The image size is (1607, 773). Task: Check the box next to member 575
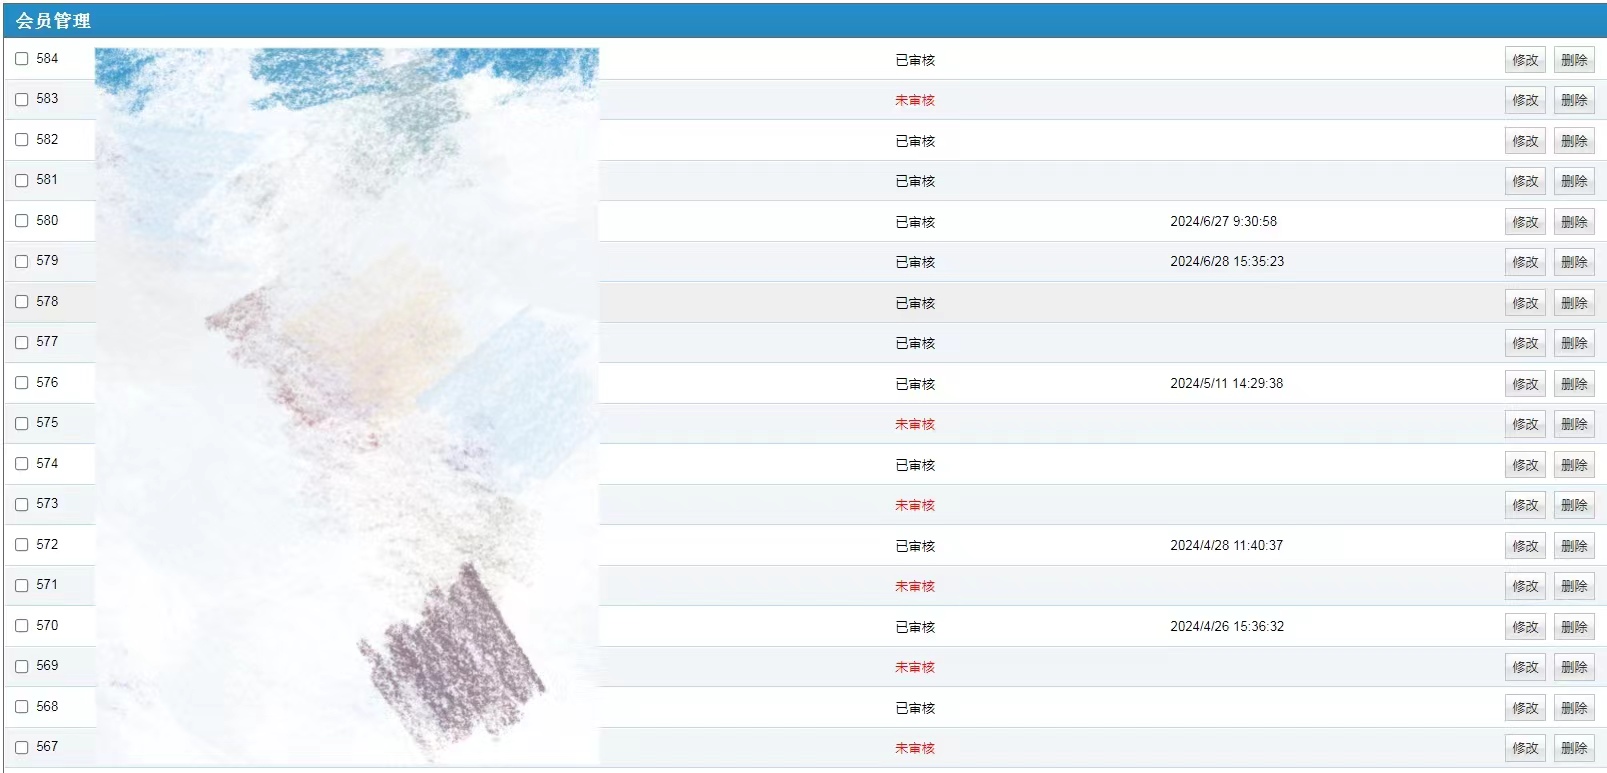[x=22, y=423]
